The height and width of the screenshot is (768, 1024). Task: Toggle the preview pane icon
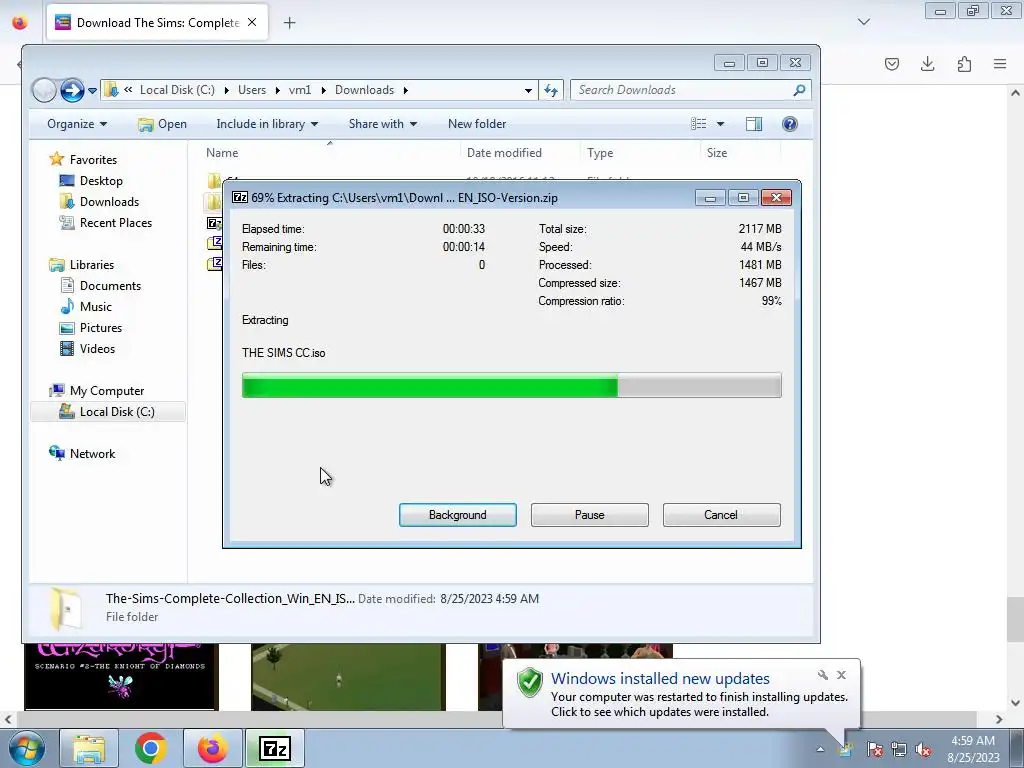(x=754, y=123)
